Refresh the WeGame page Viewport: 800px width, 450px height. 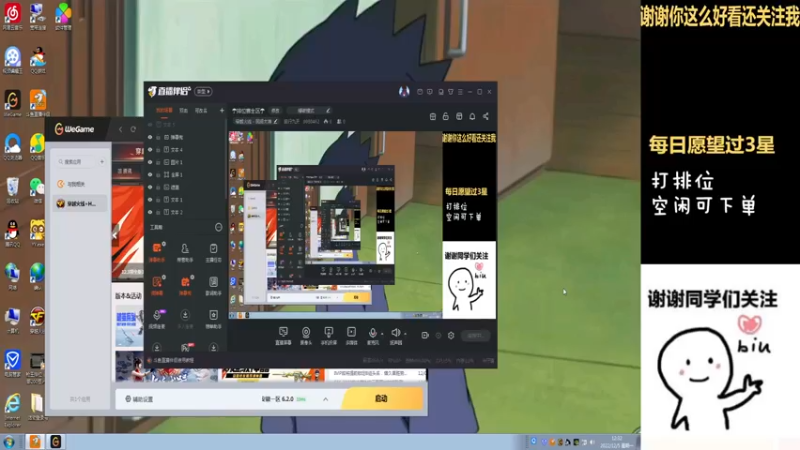(133, 130)
